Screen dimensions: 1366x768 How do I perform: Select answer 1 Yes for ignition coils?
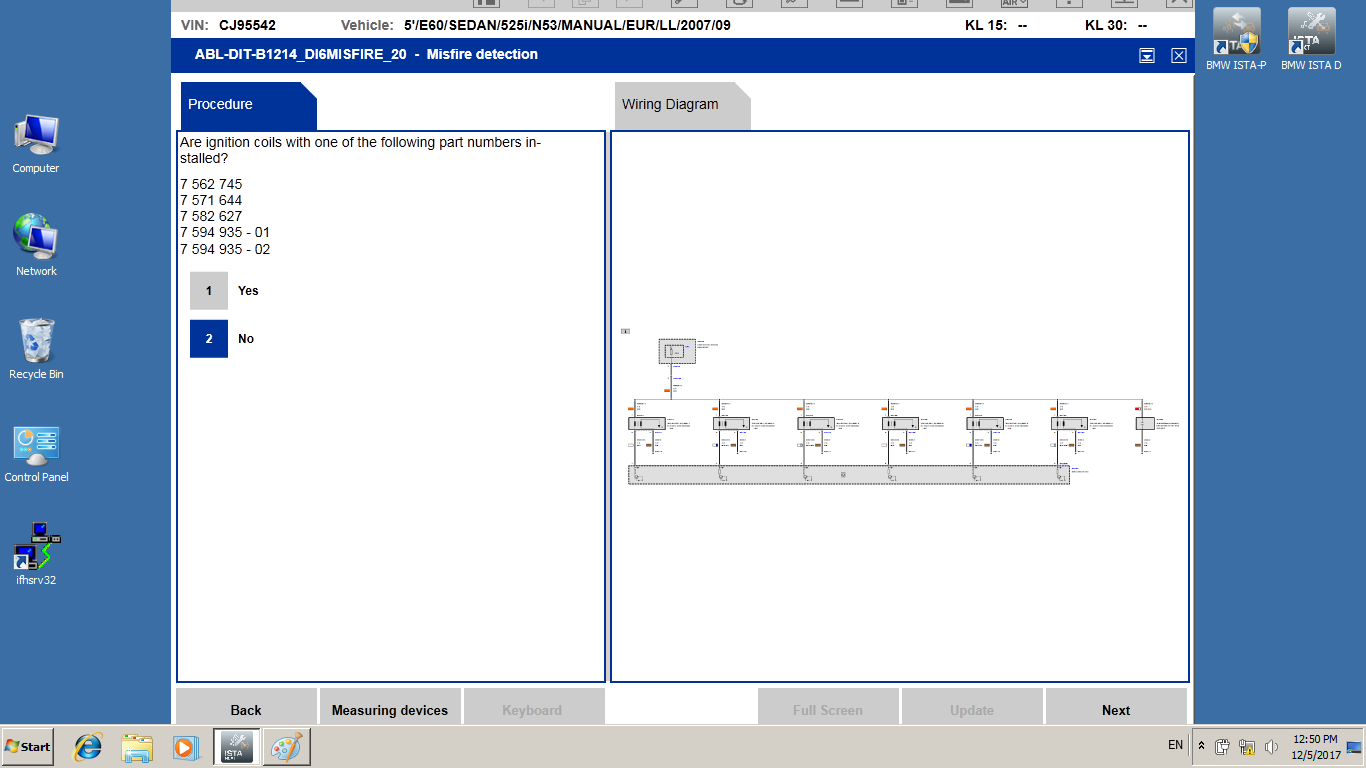point(209,291)
